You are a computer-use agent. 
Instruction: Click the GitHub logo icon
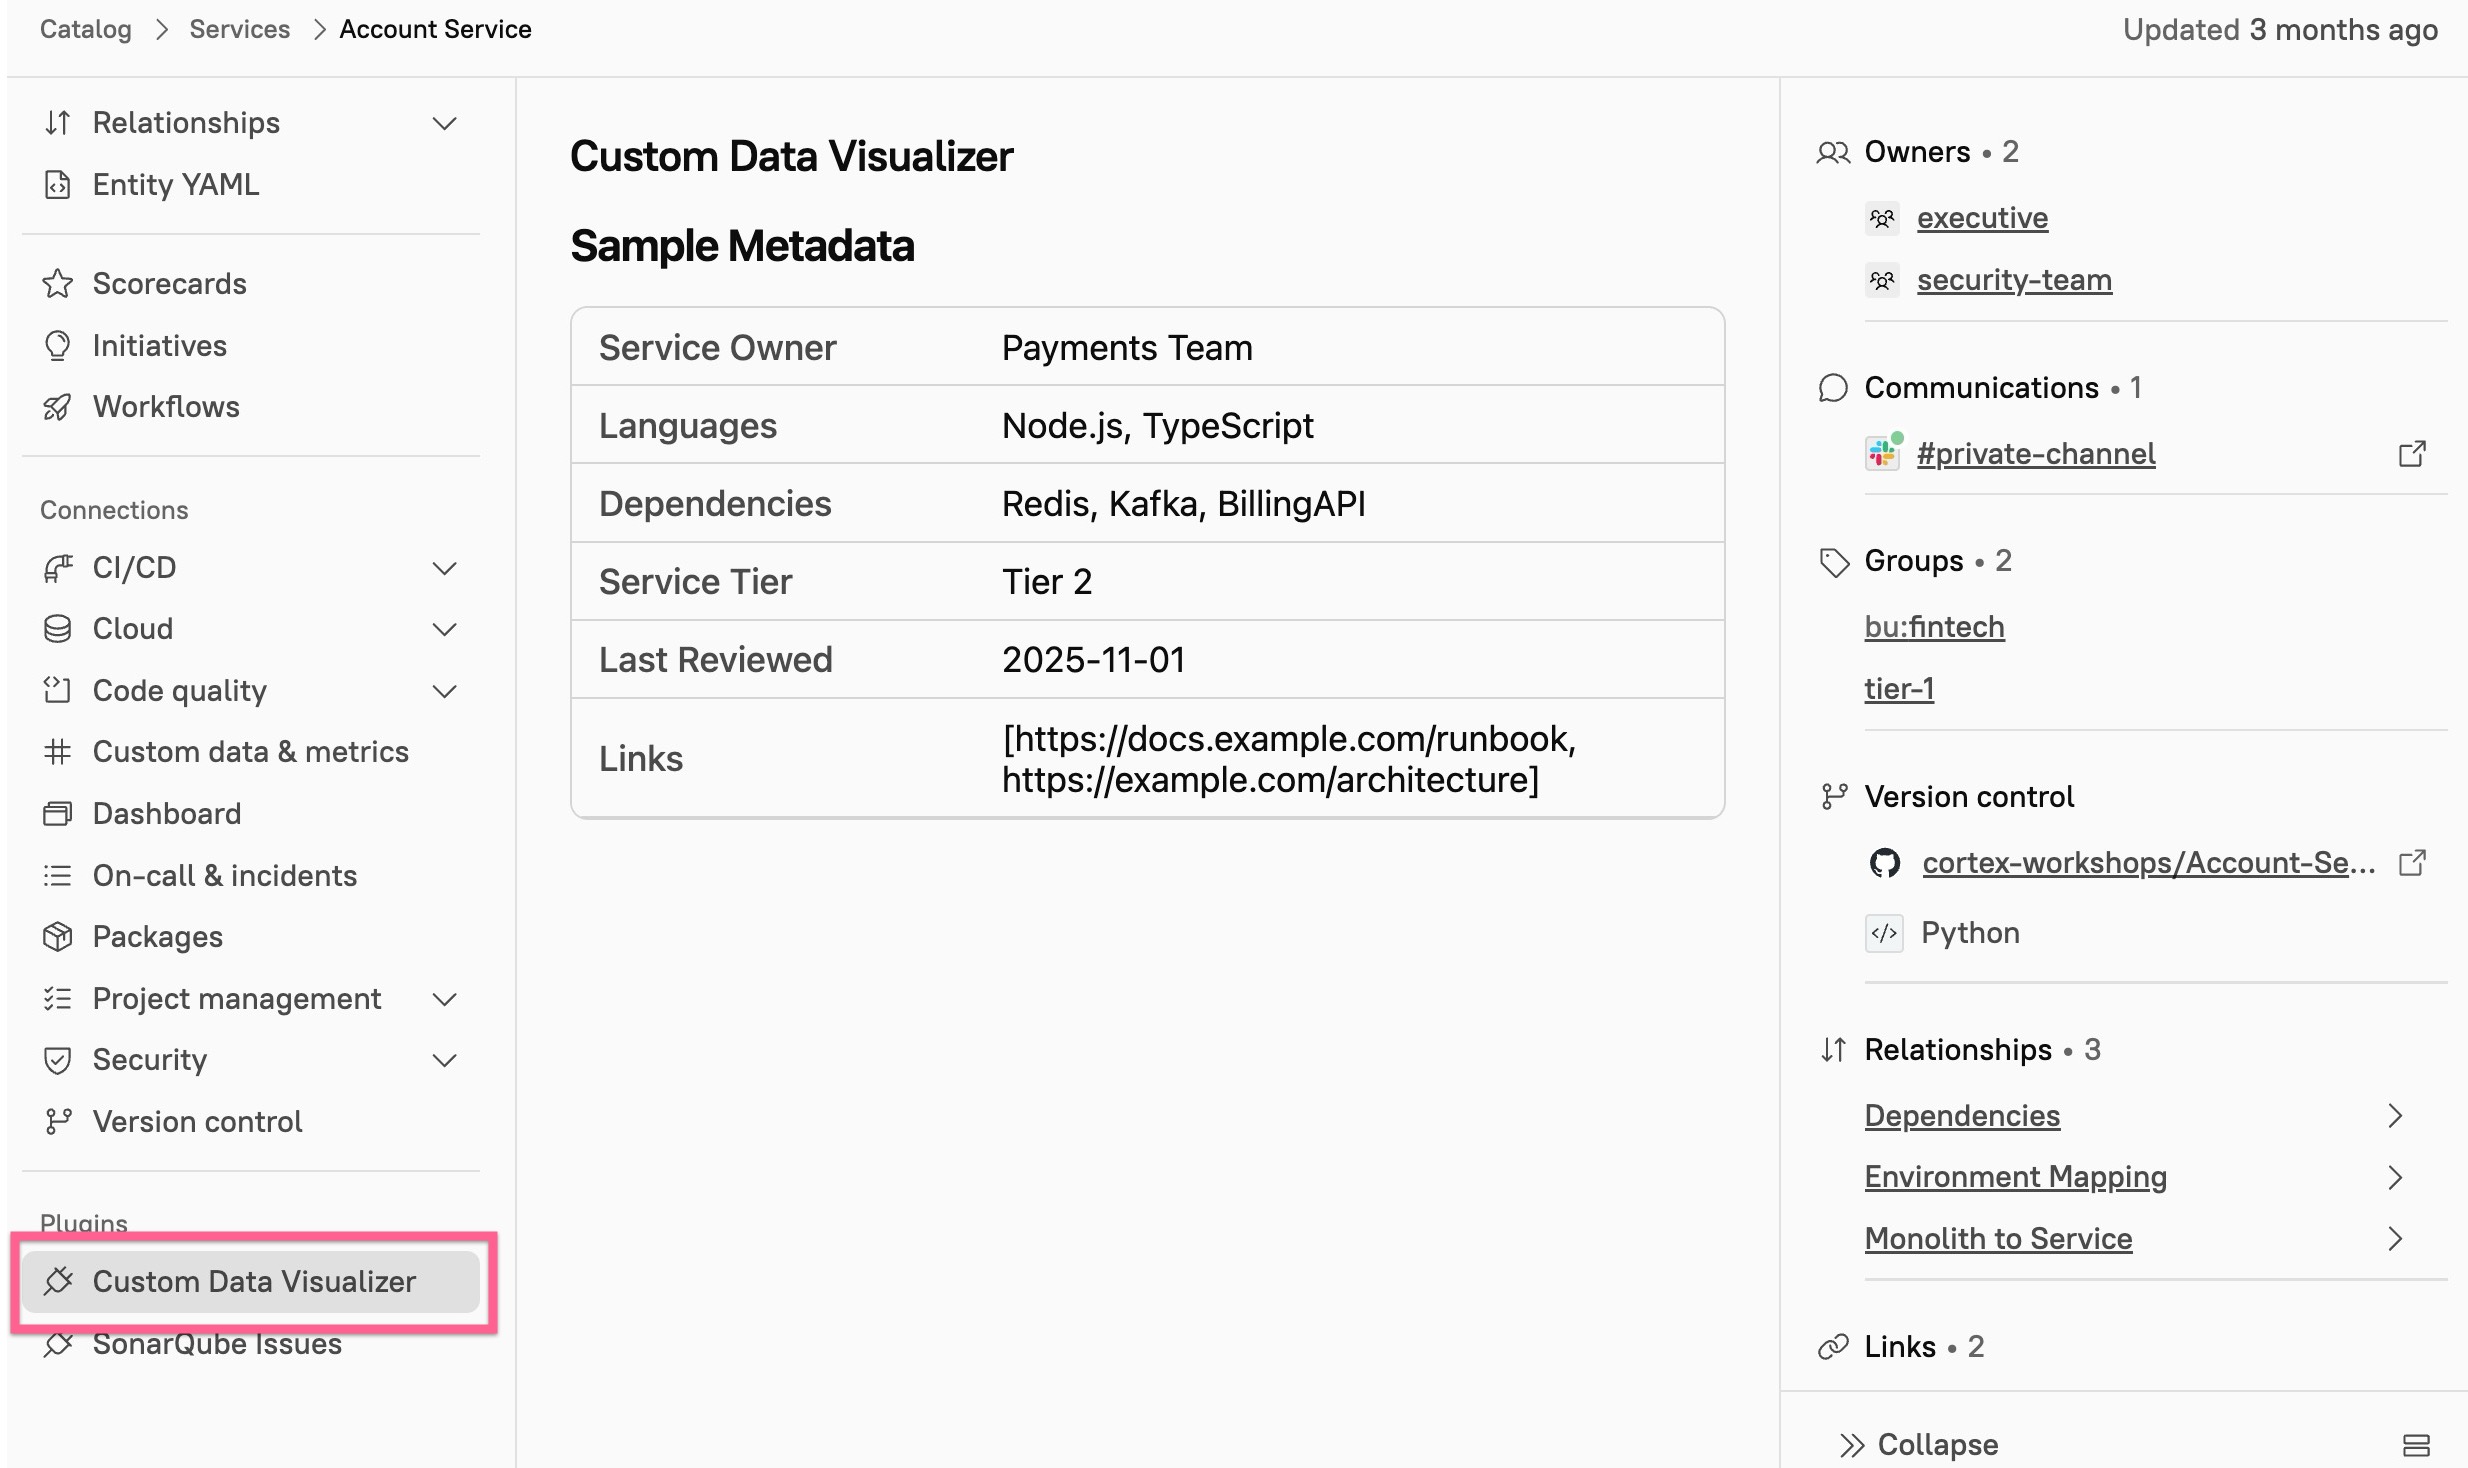coord(1884,862)
